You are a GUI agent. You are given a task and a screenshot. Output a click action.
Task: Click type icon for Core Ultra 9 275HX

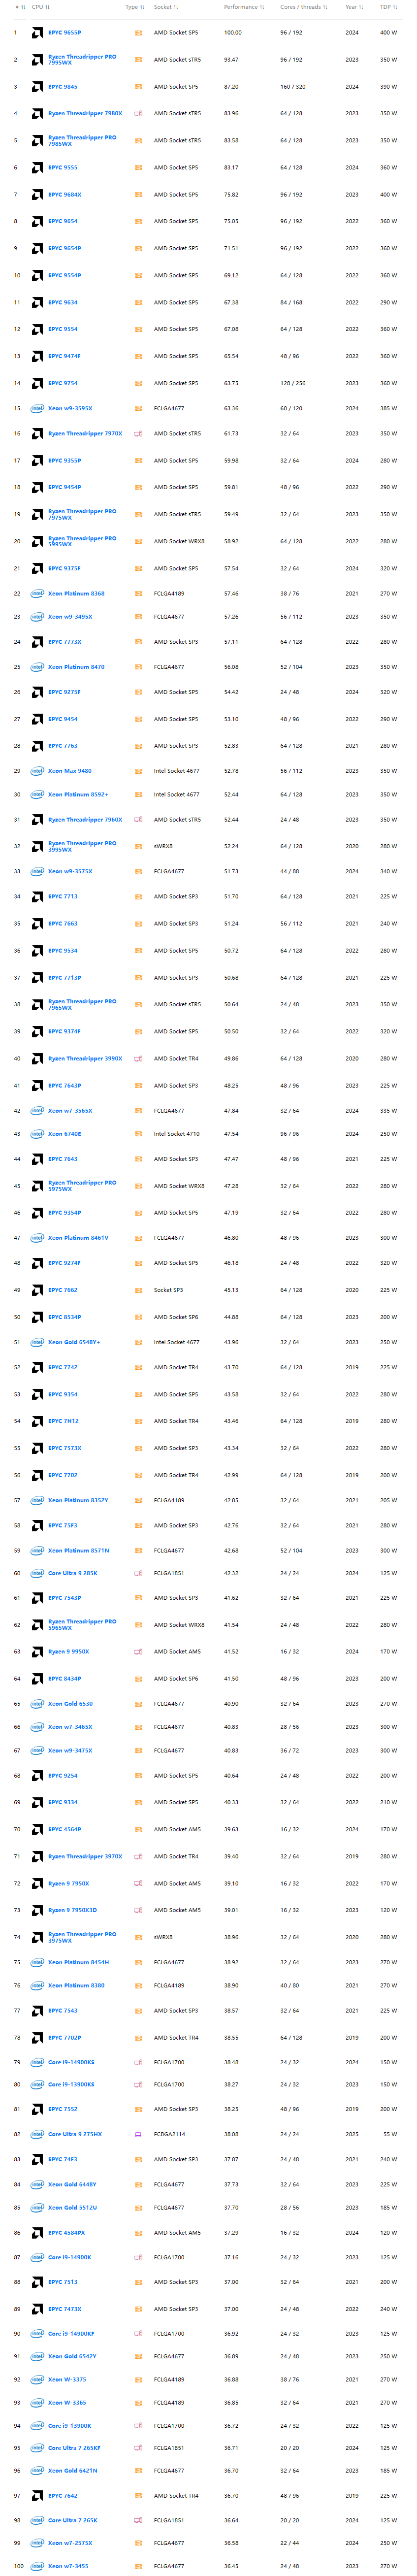tap(138, 2134)
